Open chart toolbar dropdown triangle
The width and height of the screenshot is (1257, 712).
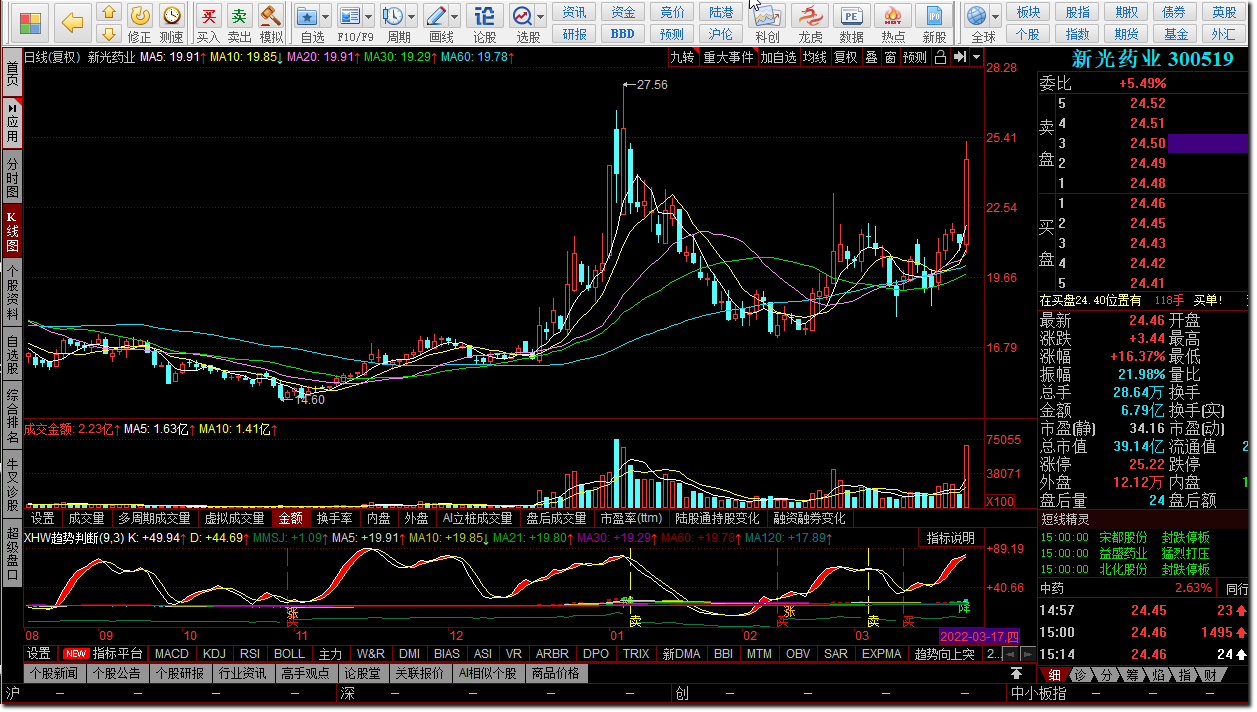977,57
